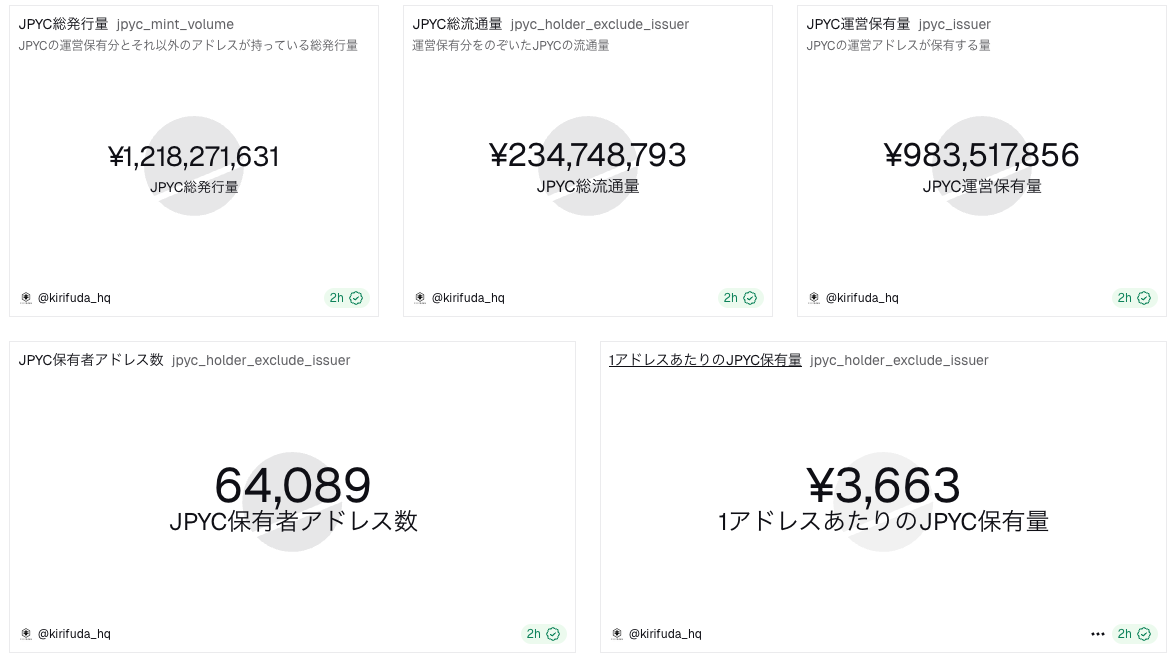Open the JPYC保有者アドレス数 panel title
This screenshot has width=1174, height=659.
91,360
